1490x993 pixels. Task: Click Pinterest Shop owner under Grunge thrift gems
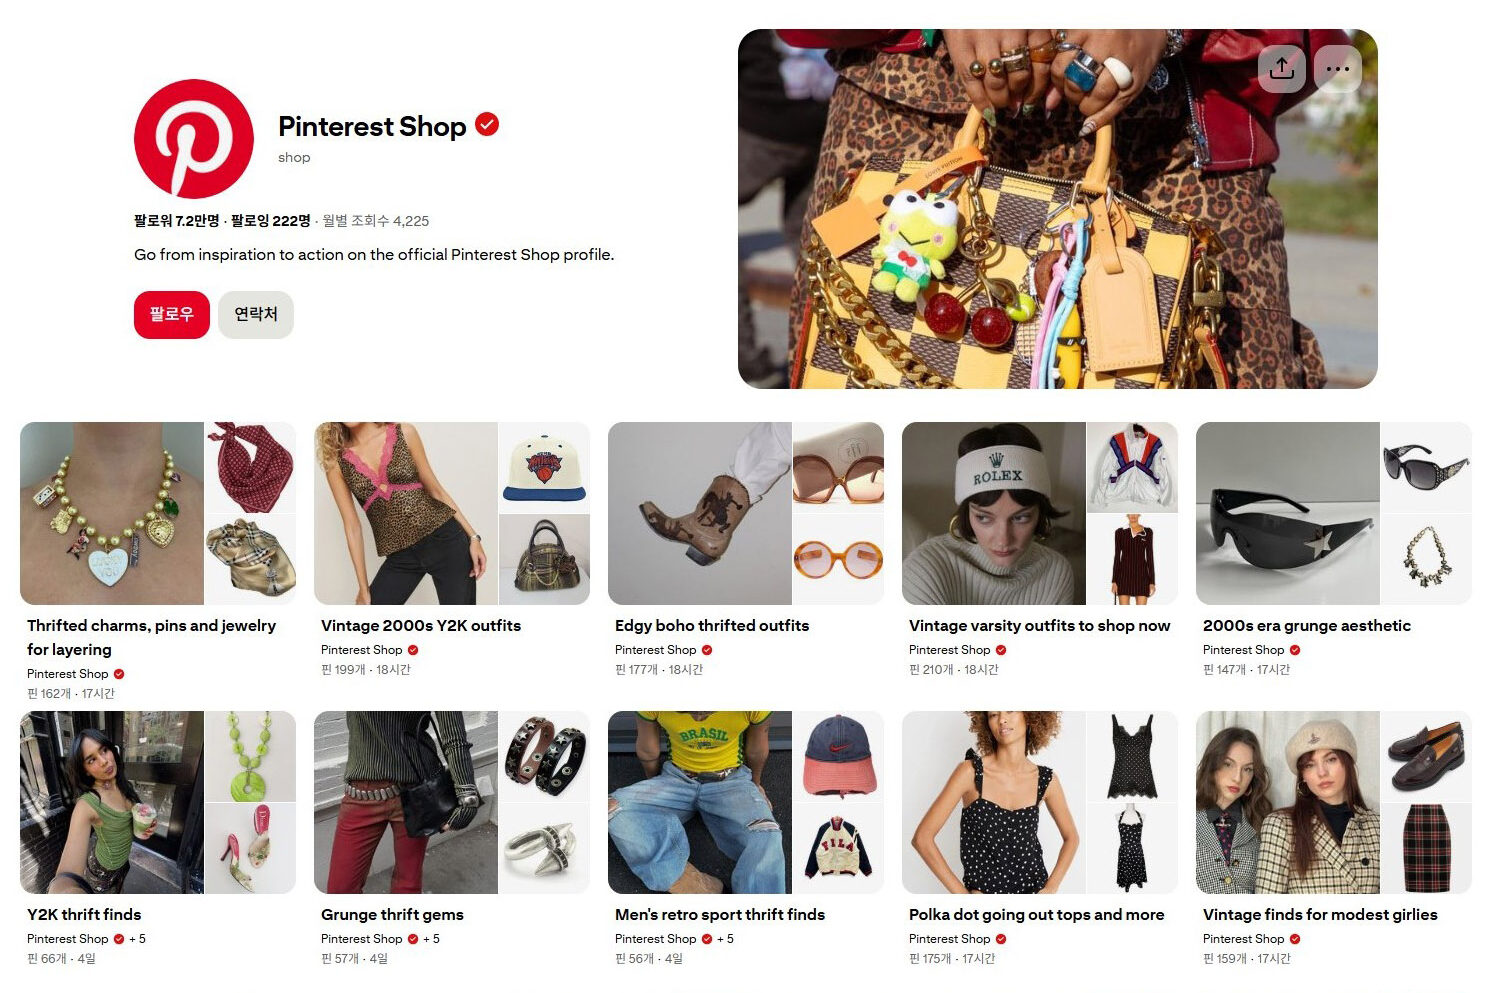pos(362,939)
